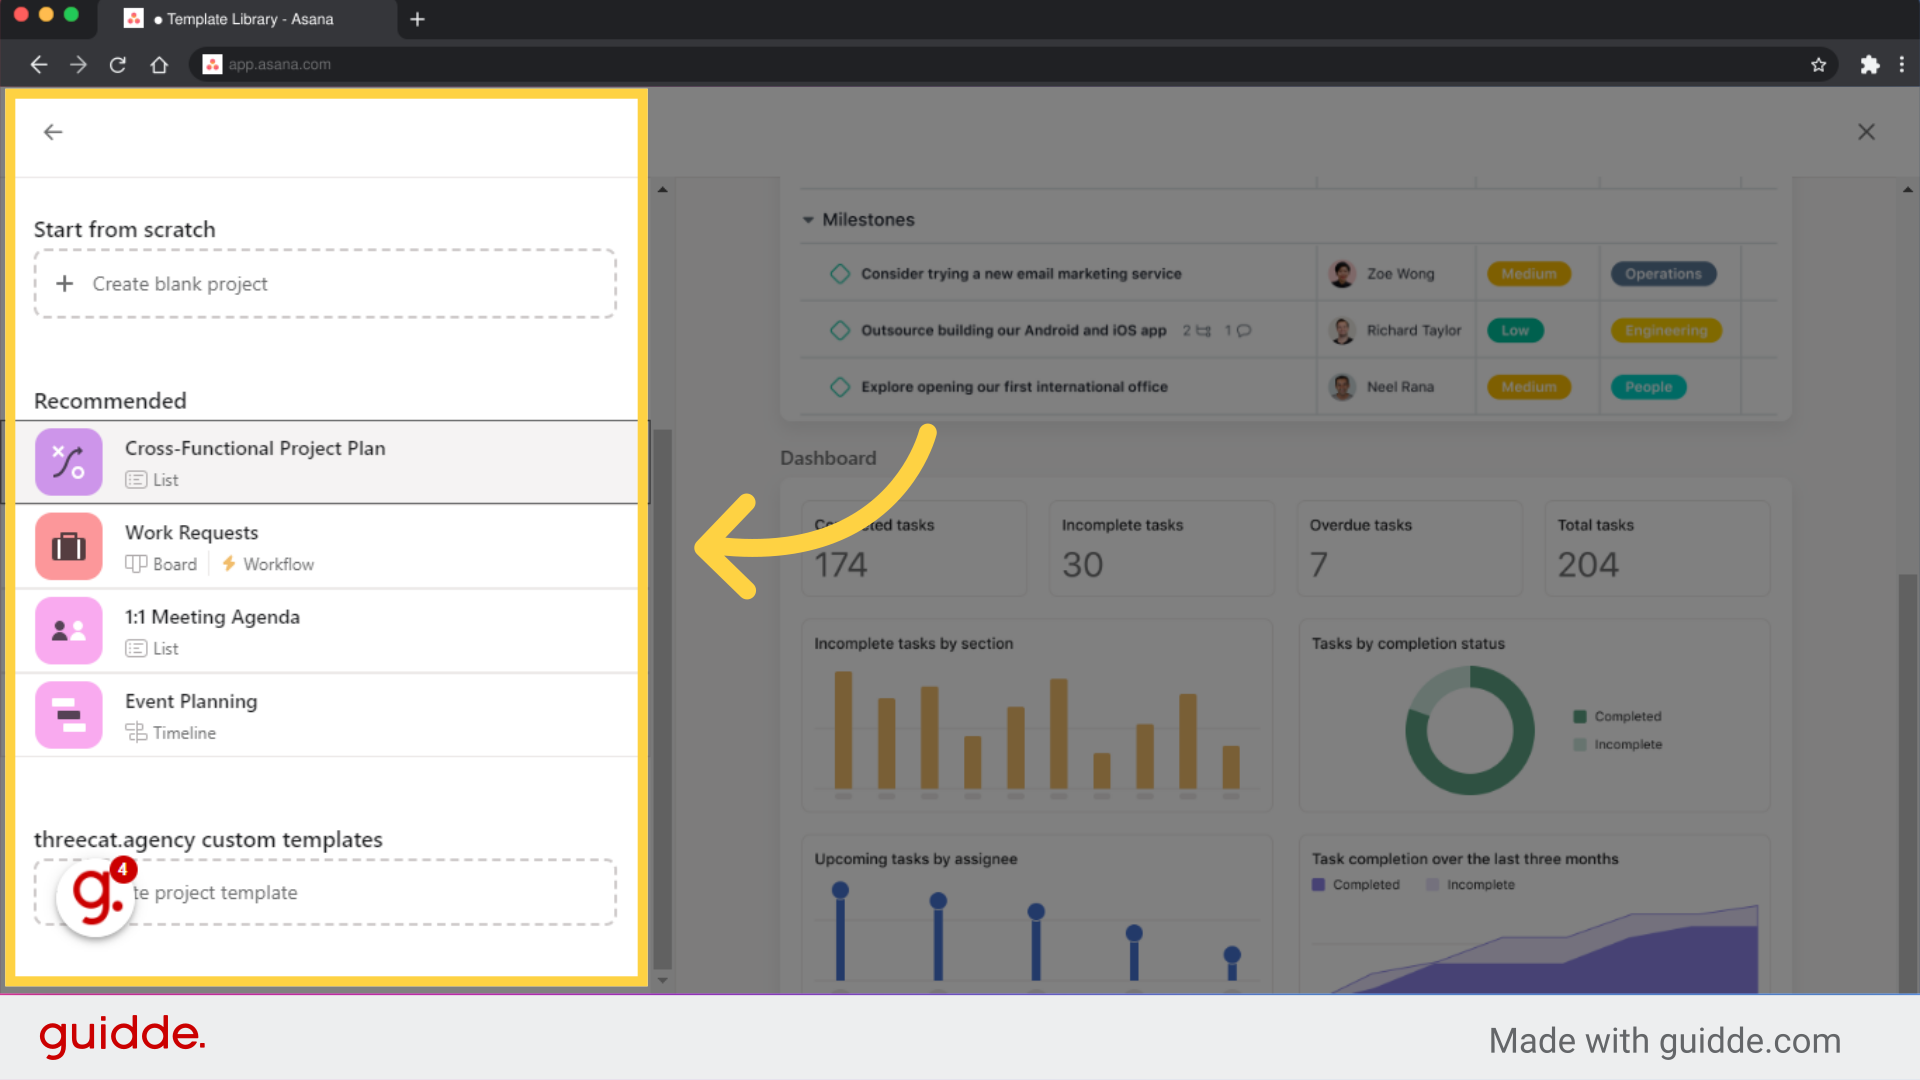Open the browser three-dot menu
1920x1080 pixels.
tap(1902, 65)
